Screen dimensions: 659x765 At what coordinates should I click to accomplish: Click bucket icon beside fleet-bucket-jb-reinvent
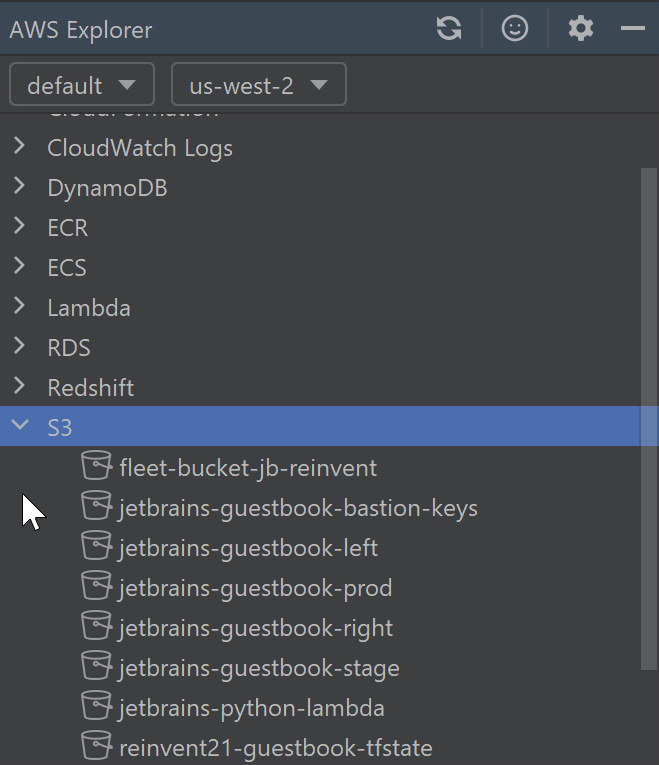coord(96,466)
